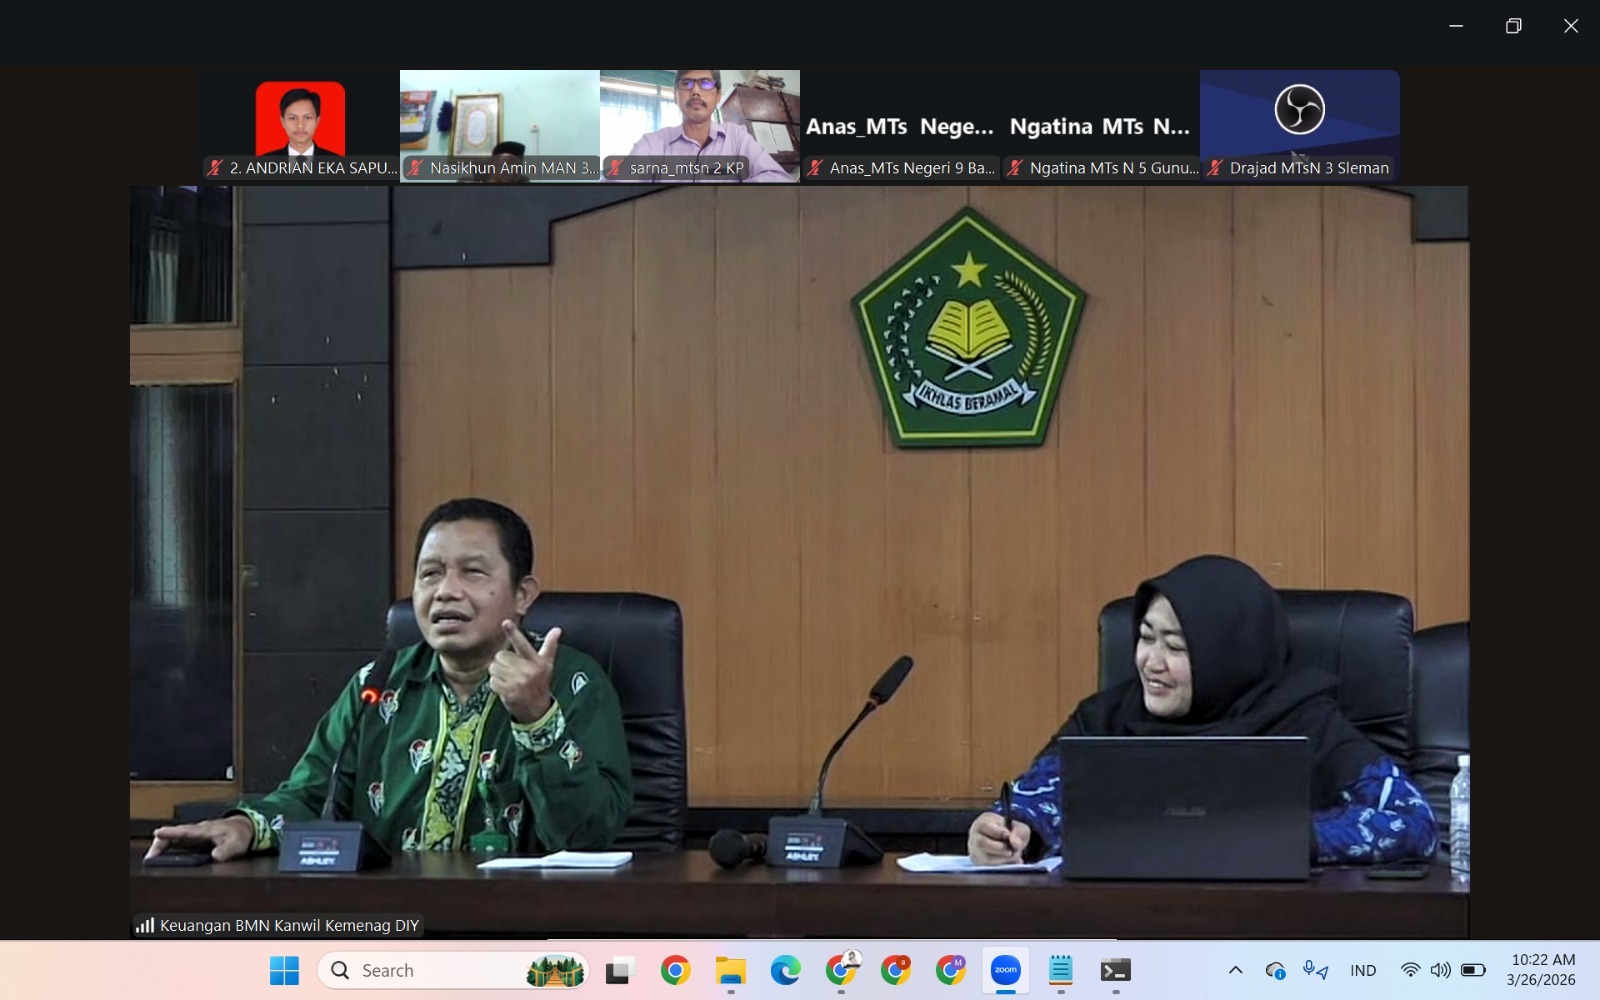The height and width of the screenshot is (1000, 1600).
Task: Click the Keuangan BMN Kanwil Kemenag DIY name label
Action: [x=290, y=925]
